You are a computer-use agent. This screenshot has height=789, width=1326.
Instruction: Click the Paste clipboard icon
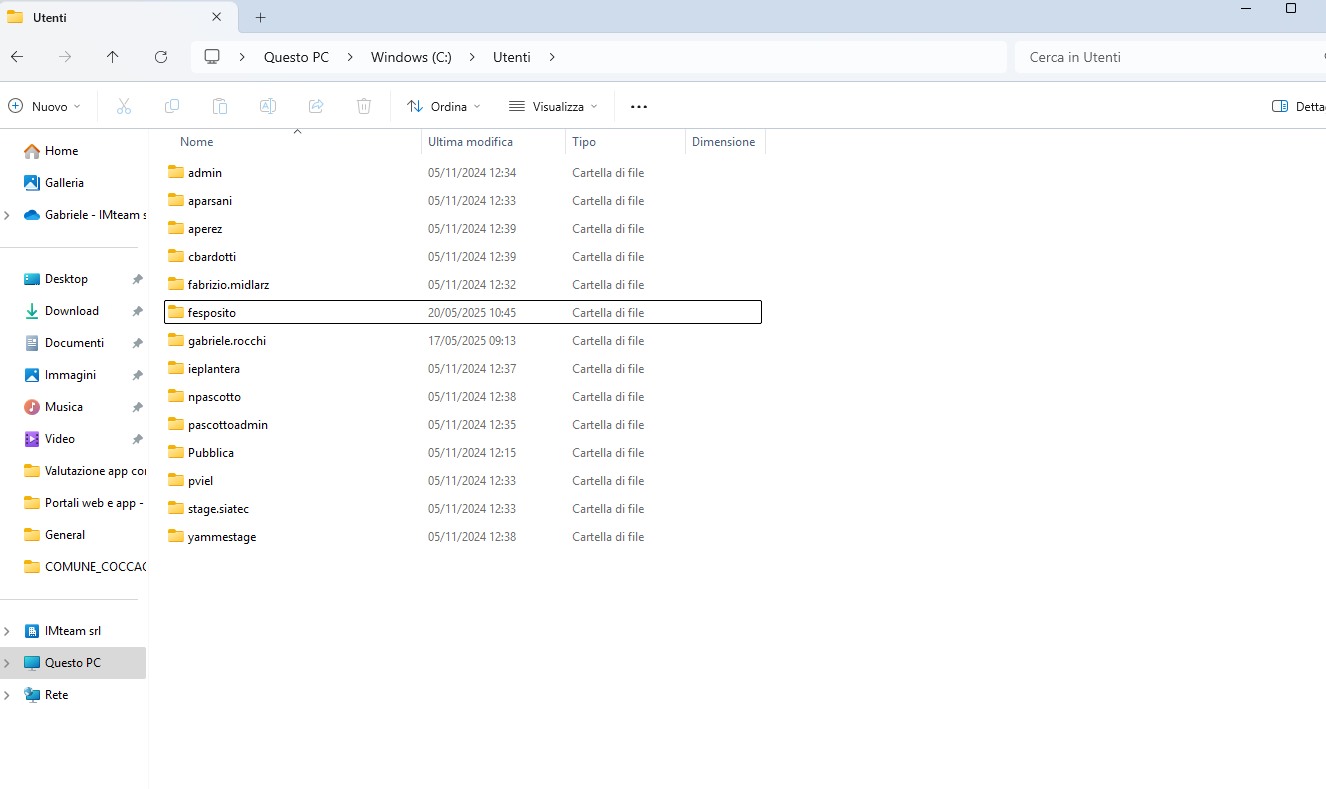(220, 106)
